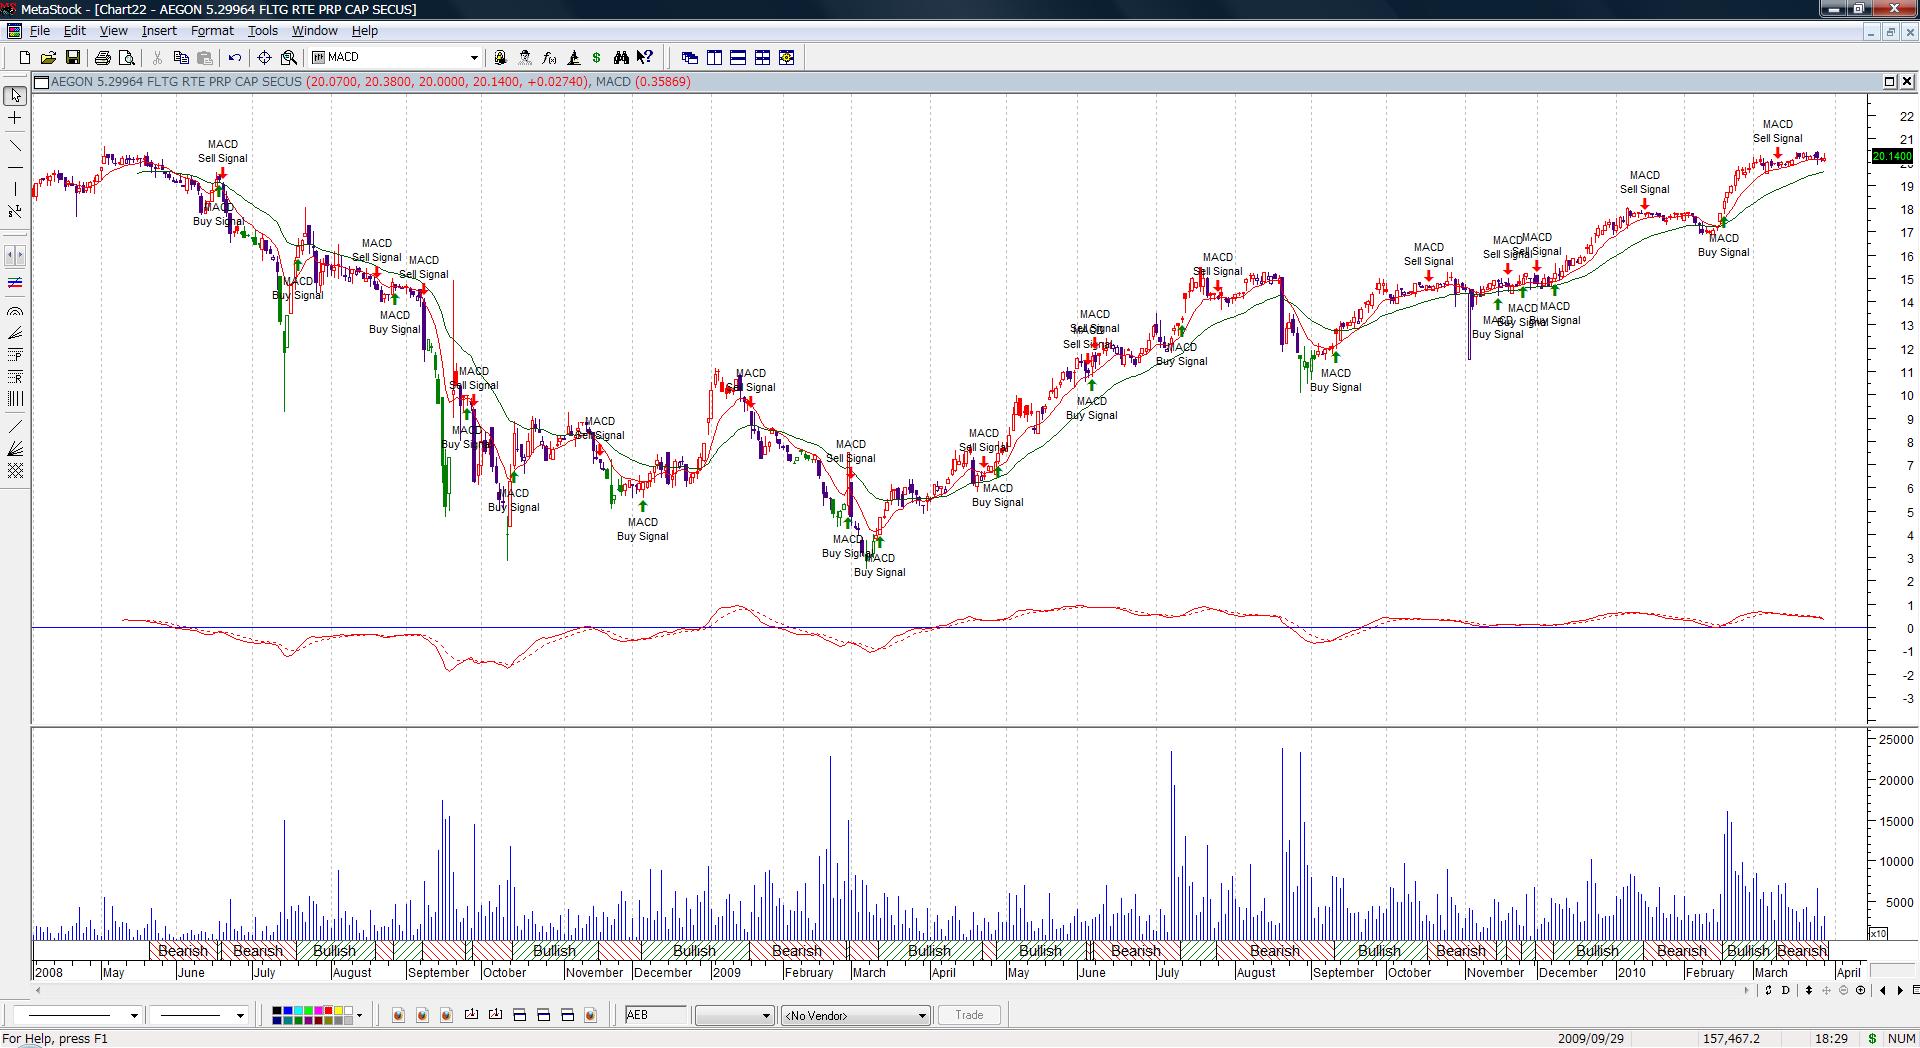Open the Tools menu
Viewport: 1920px width, 1048px height.
[262, 31]
